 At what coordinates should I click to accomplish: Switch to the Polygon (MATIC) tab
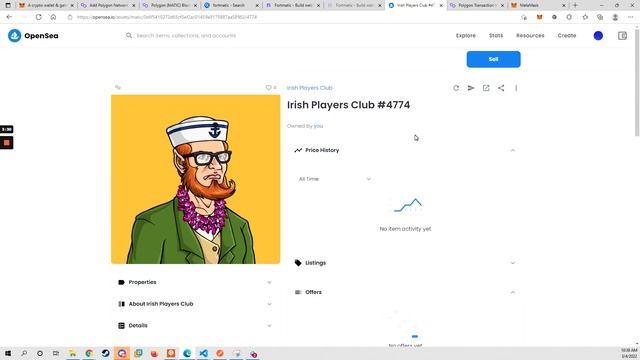(x=170, y=5)
